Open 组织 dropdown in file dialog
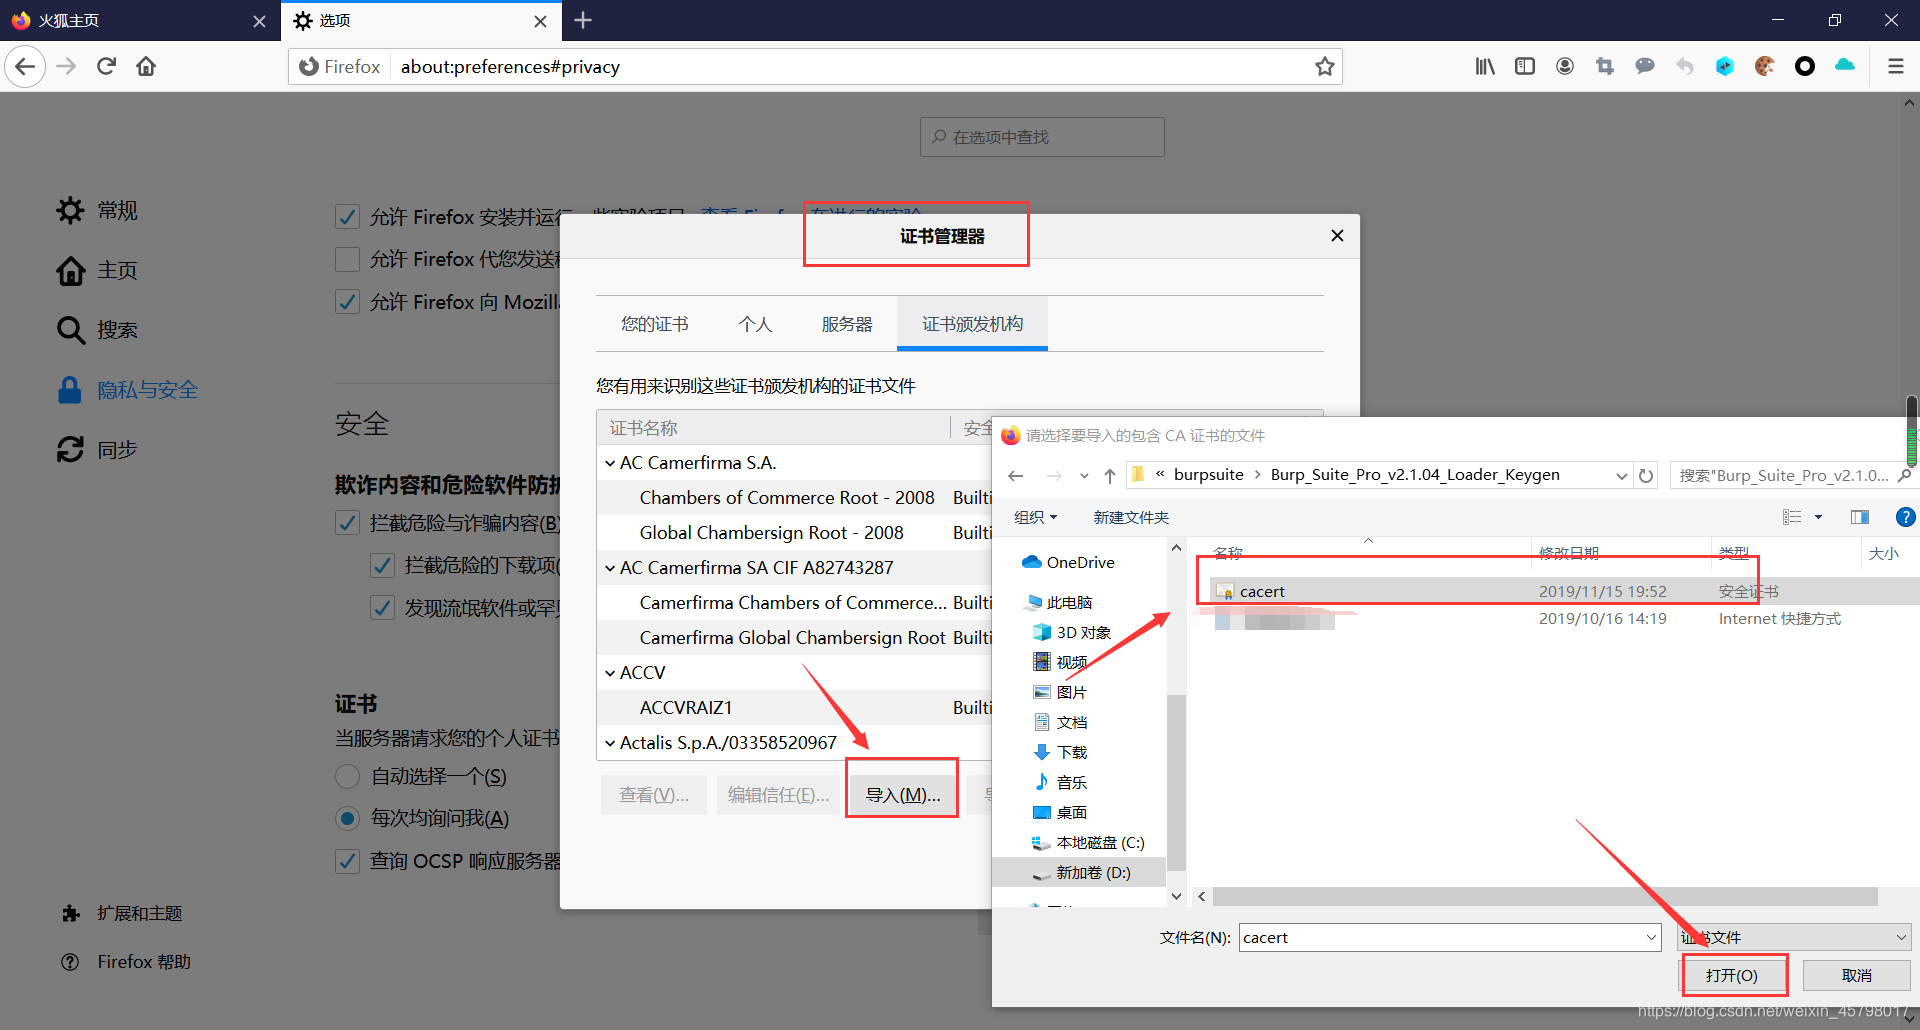 [x=1035, y=517]
